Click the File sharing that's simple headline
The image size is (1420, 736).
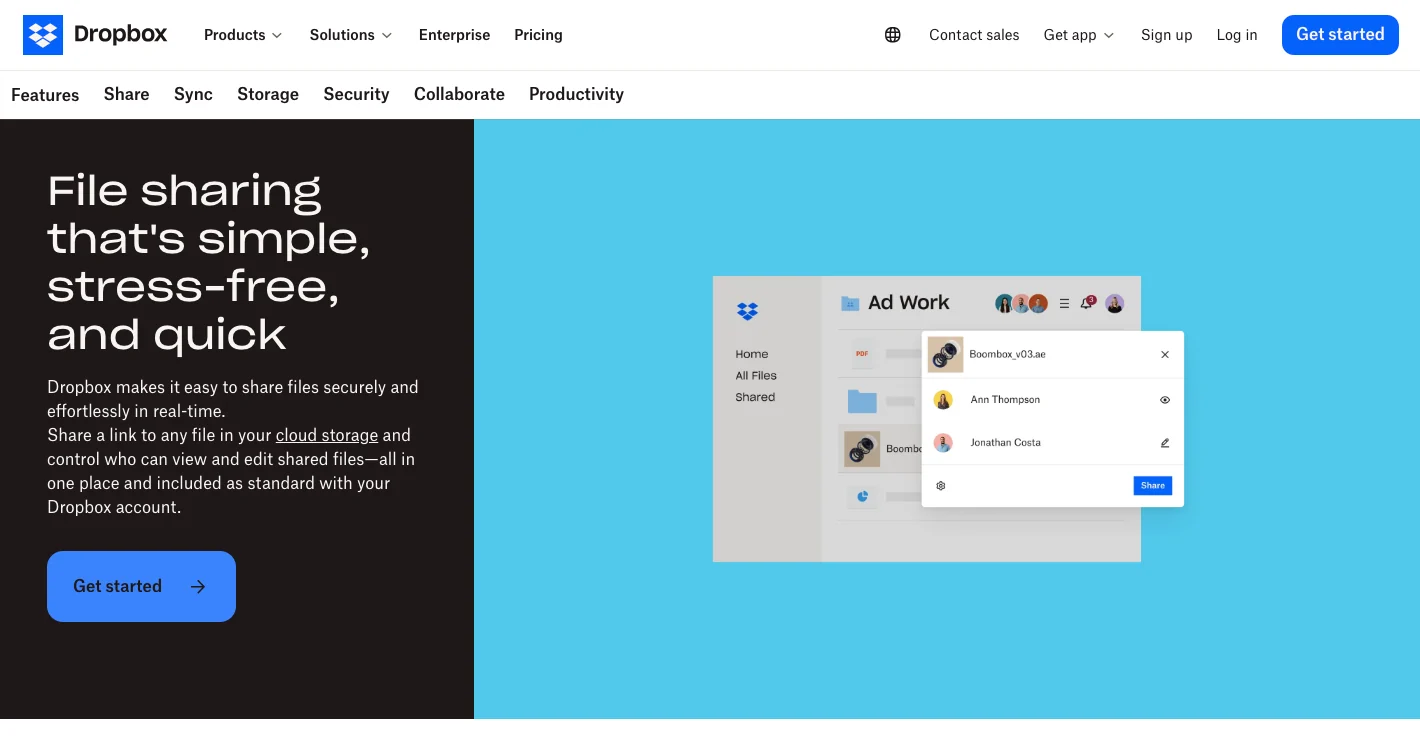coord(209,262)
